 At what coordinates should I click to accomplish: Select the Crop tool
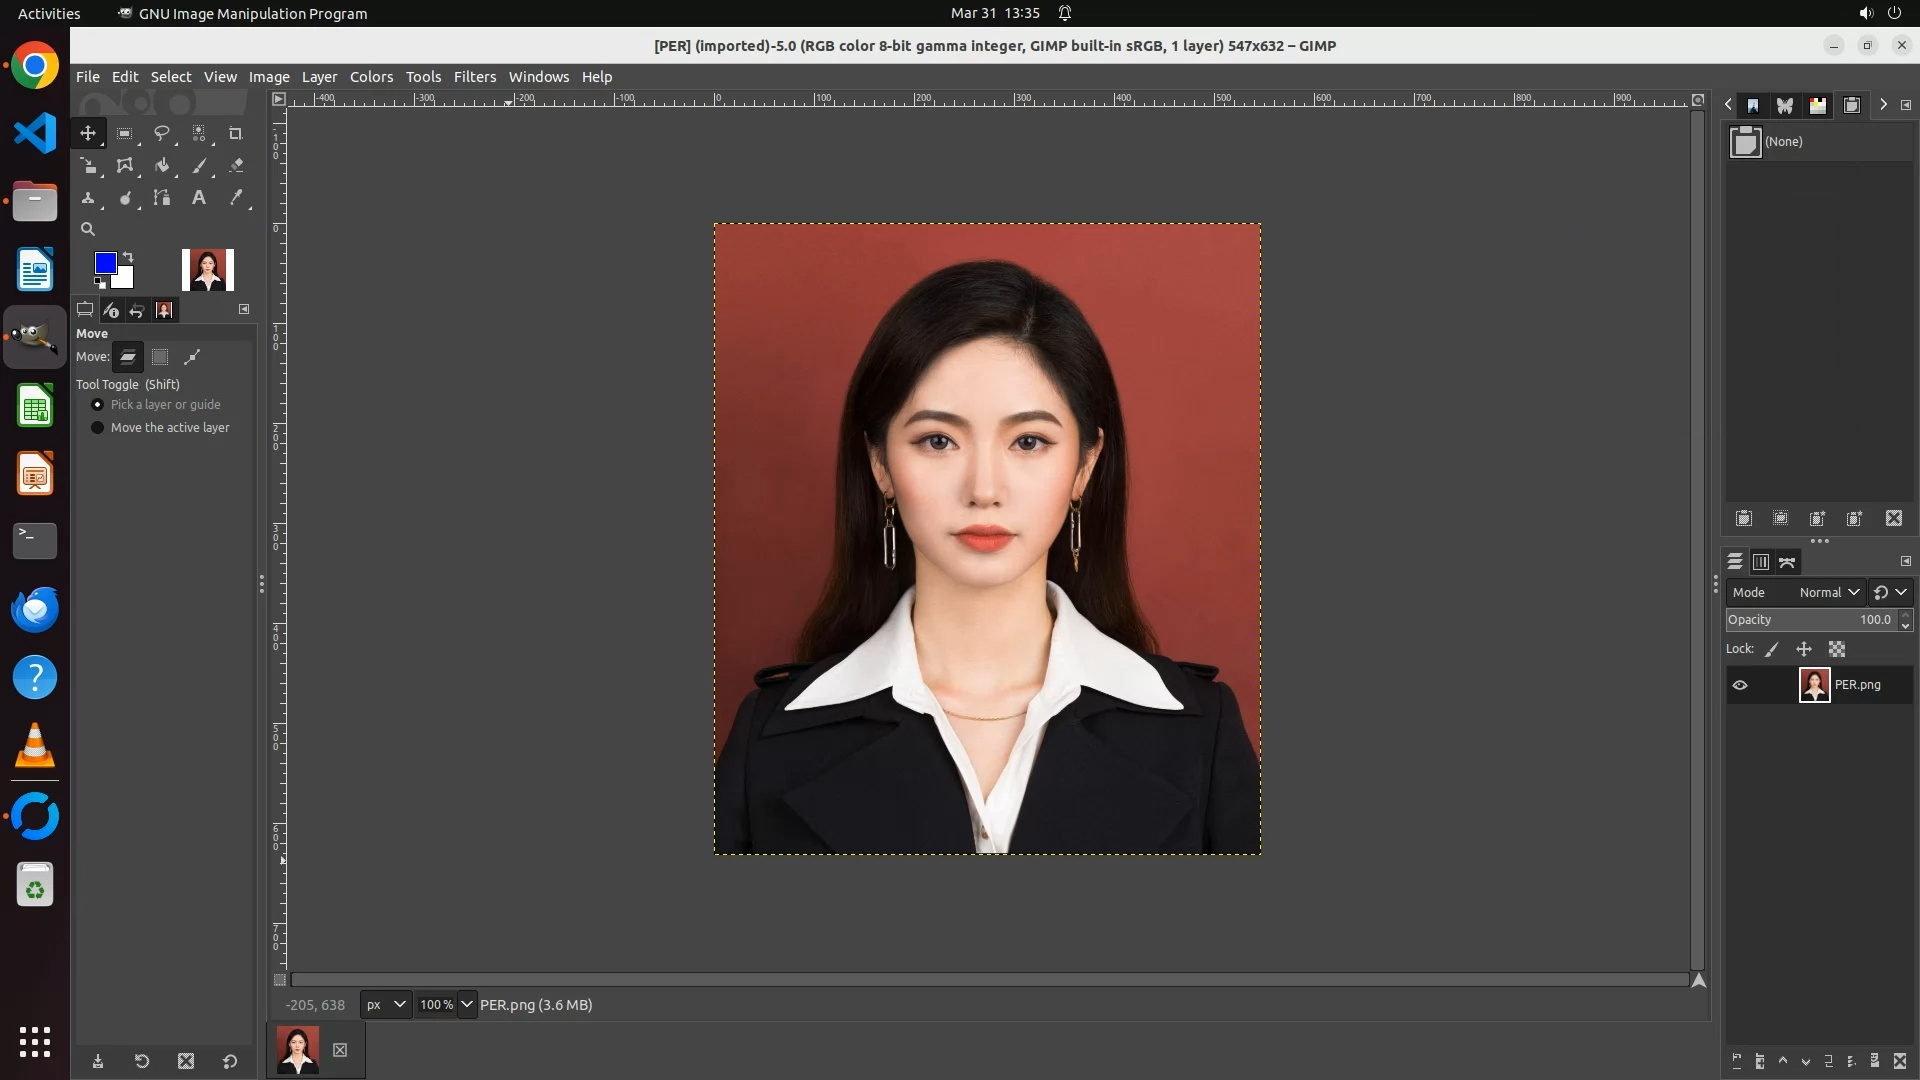(x=235, y=133)
